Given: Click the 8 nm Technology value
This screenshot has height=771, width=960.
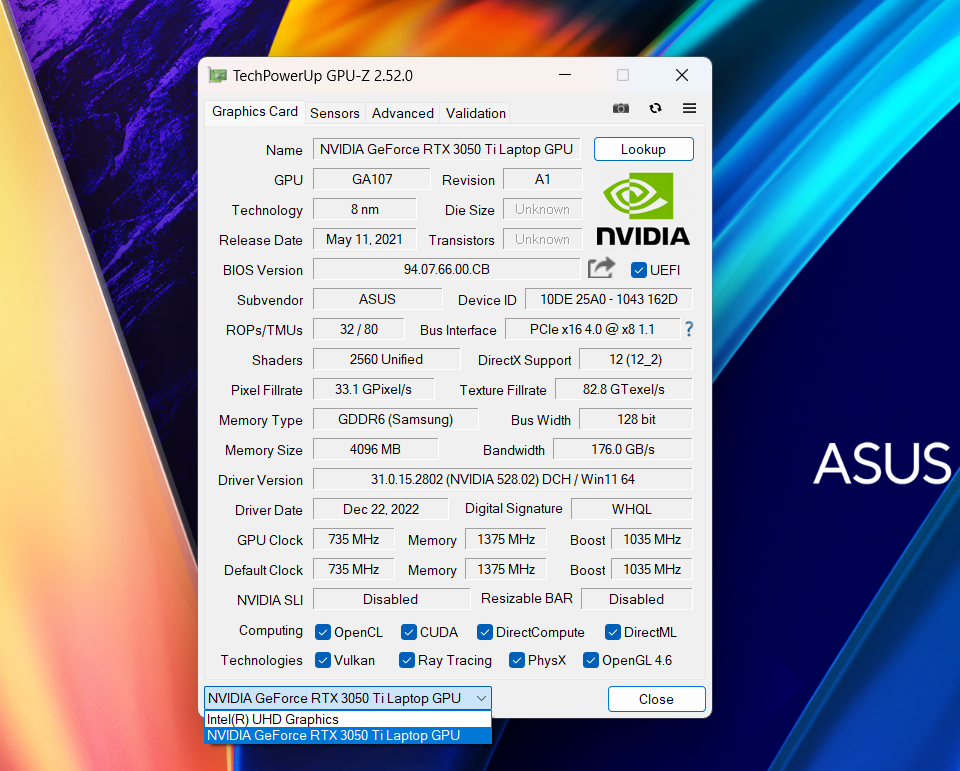Looking at the screenshot, I should point(364,209).
